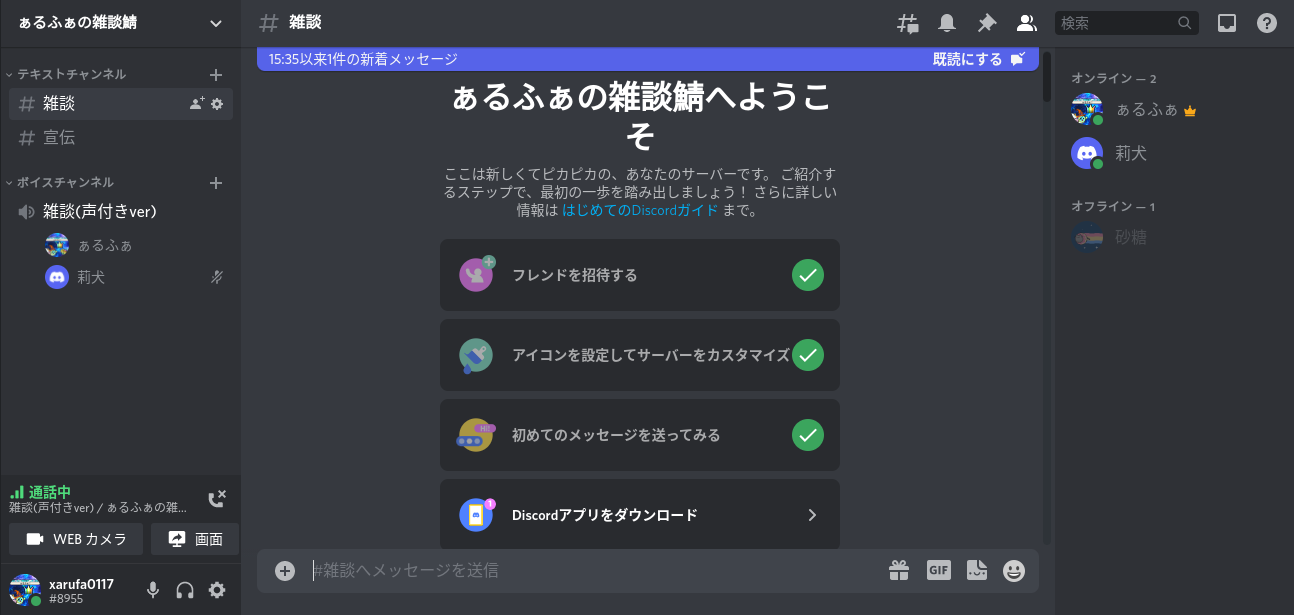Click 莉犬's muted microphone icon
This screenshot has width=1294, height=615.
click(x=216, y=277)
